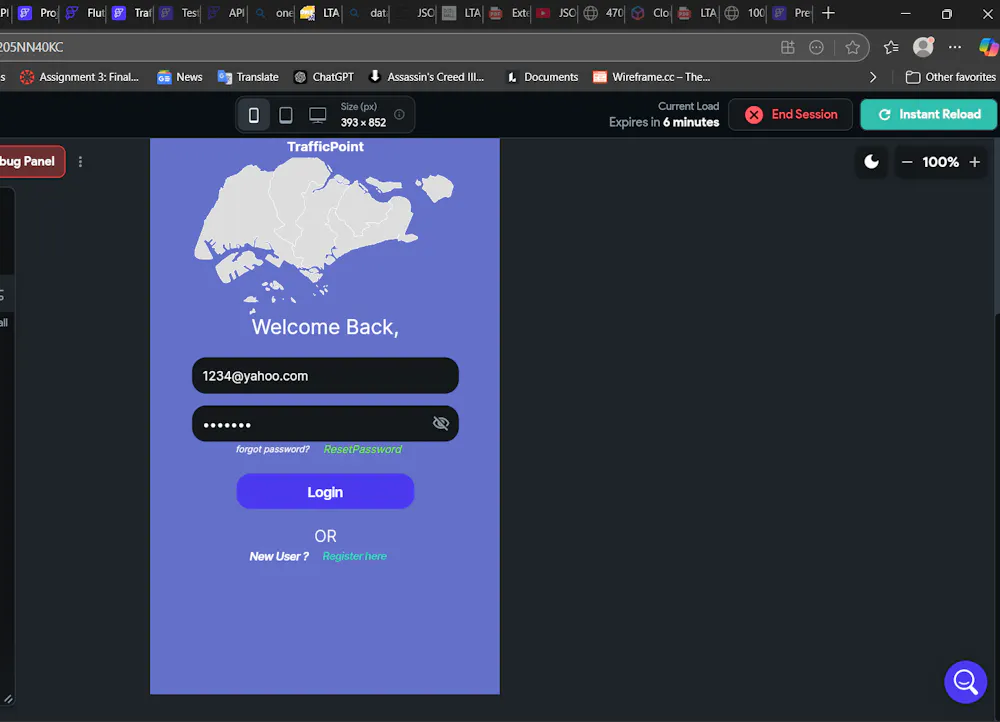Open the Translate bookmark
This screenshot has height=722, width=1000.
(x=248, y=77)
